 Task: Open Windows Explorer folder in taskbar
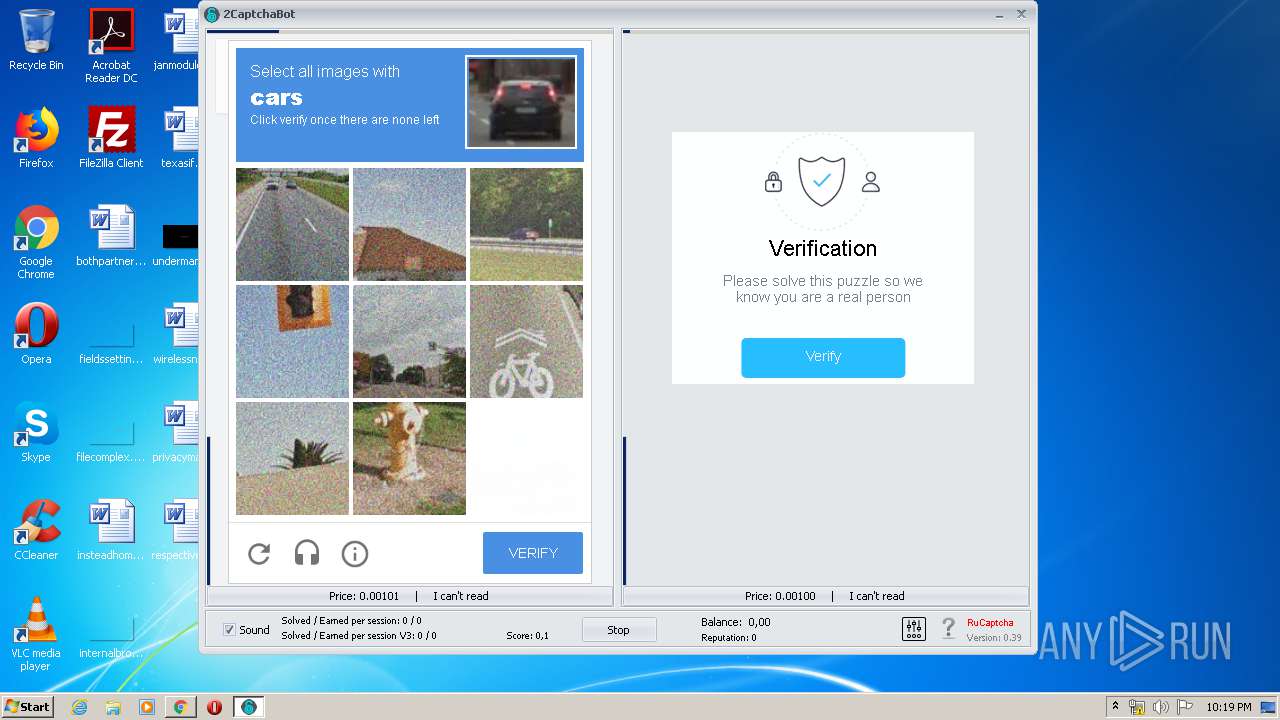pyautogui.click(x=113, y=707)
